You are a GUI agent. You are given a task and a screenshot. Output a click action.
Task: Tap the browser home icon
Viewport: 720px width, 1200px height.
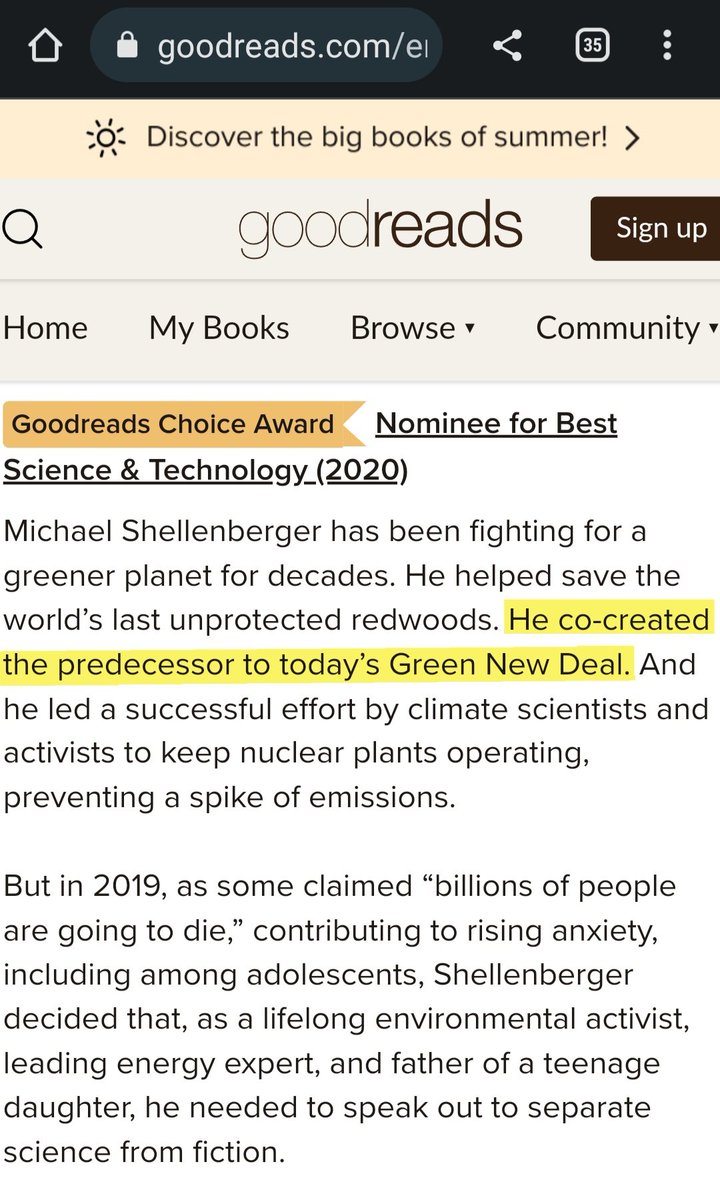45,45
